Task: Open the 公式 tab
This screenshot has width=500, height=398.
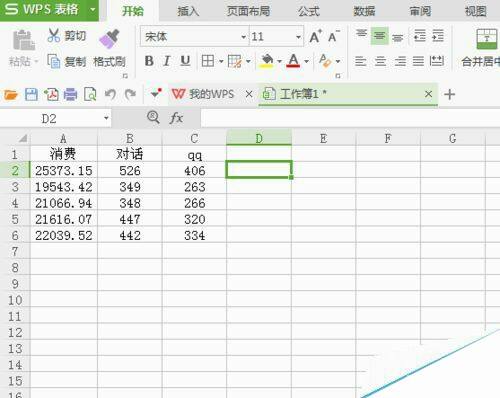Action: tap(309, 11)
